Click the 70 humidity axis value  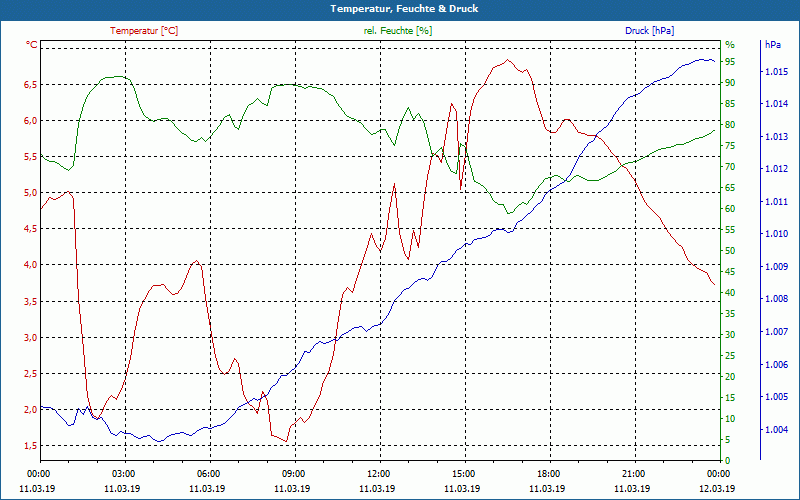pyautogui.click(x=730, y=167)
